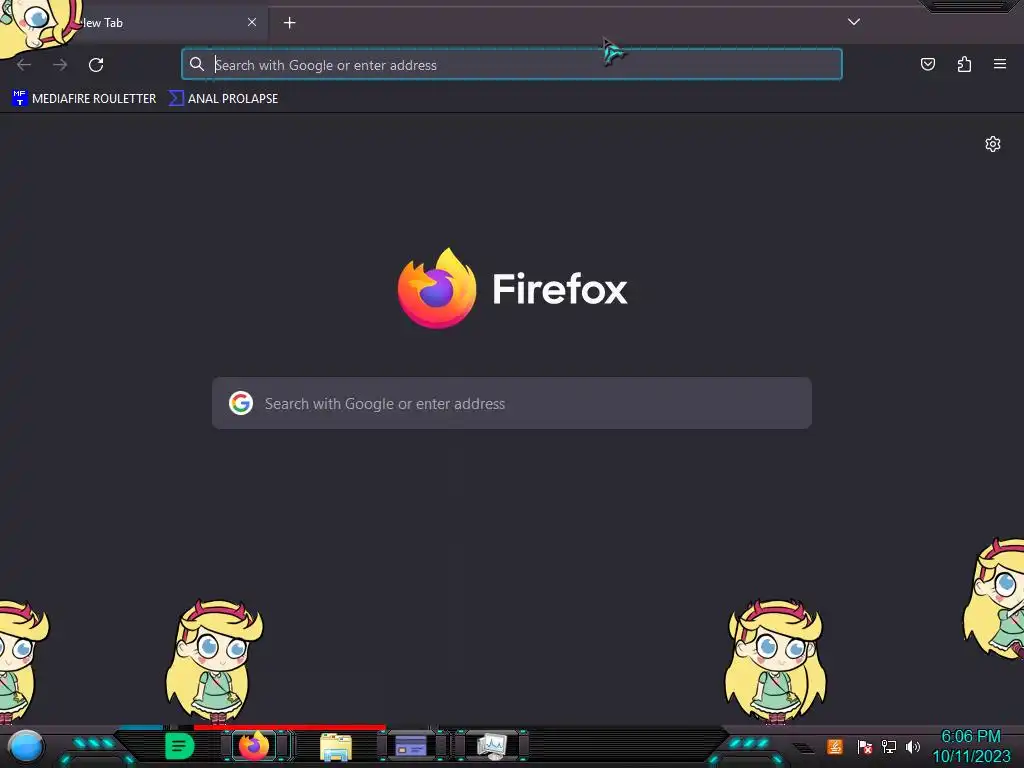Open the purple window app in taskbar
The image size is (1024, 768).
click(411, 745)
